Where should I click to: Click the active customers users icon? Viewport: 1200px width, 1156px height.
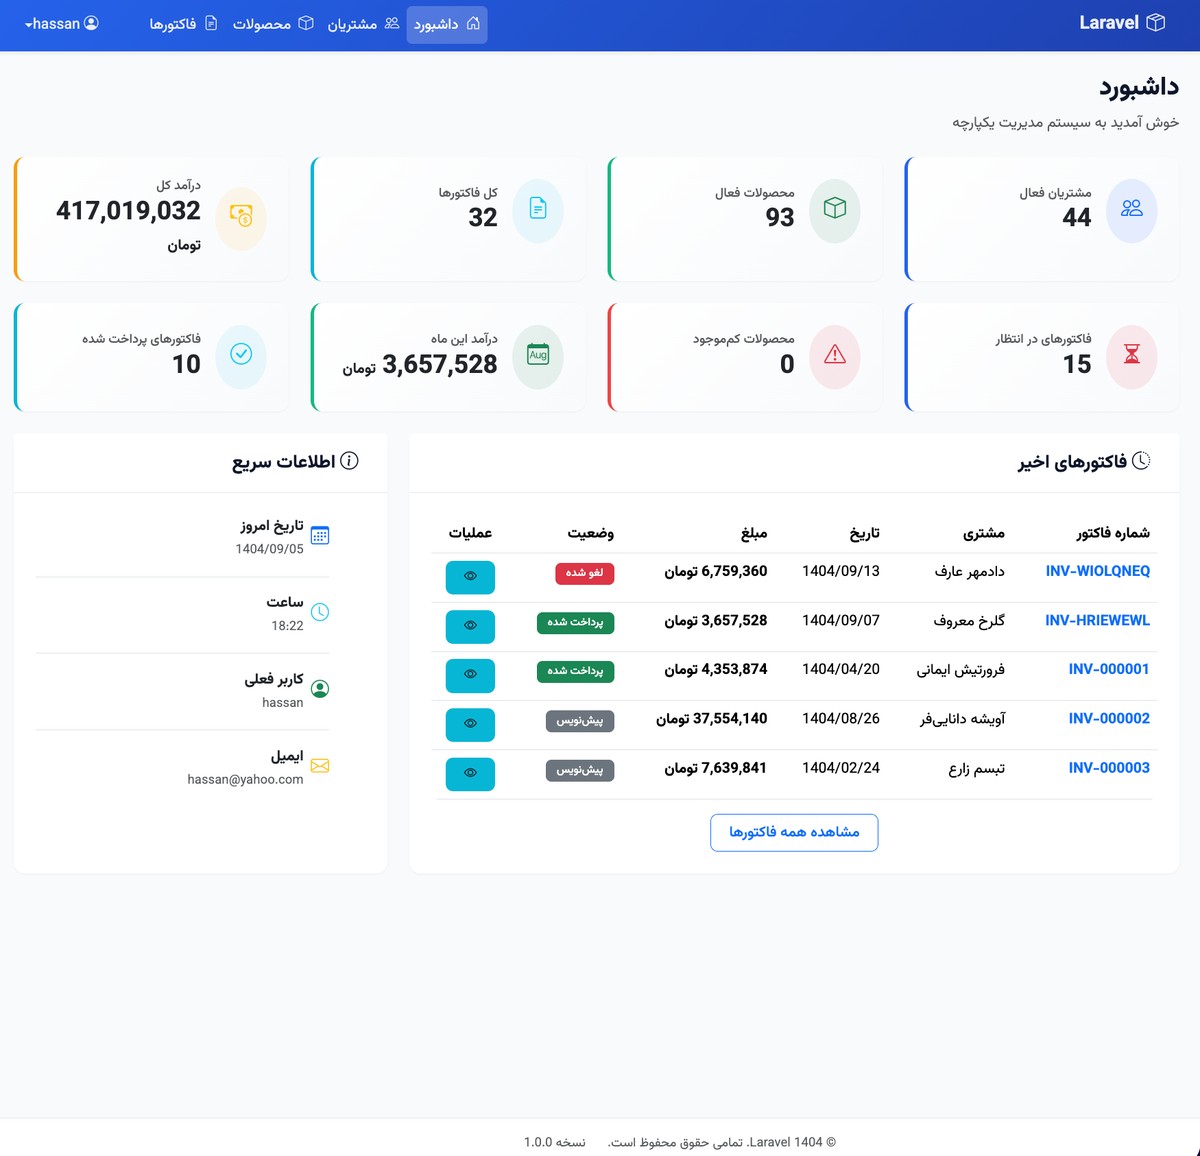tap(1132, 211)
